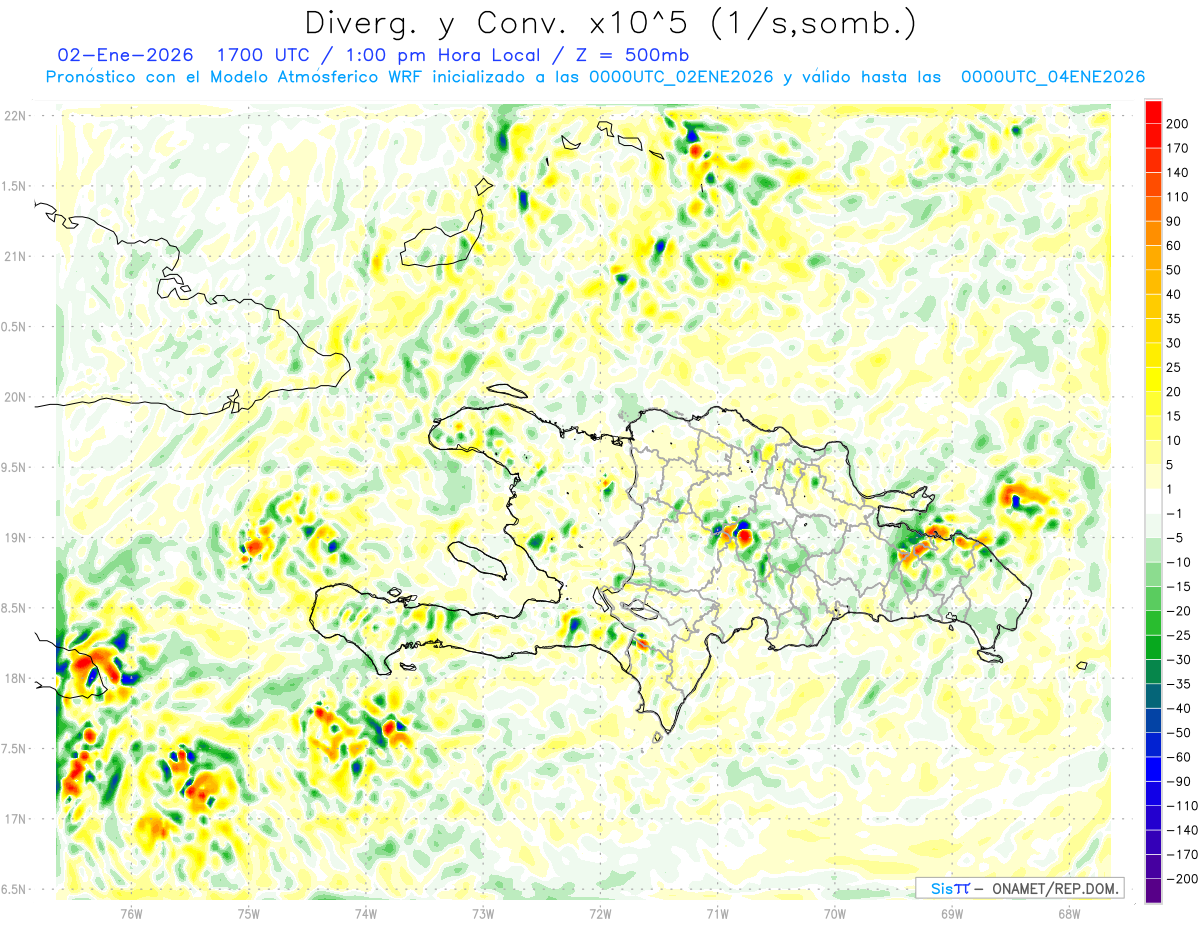Image resolution: width=1200 pixels, height=927 pixels.
Task: Click the "17N" latitude label
Action: coord(15,819)
